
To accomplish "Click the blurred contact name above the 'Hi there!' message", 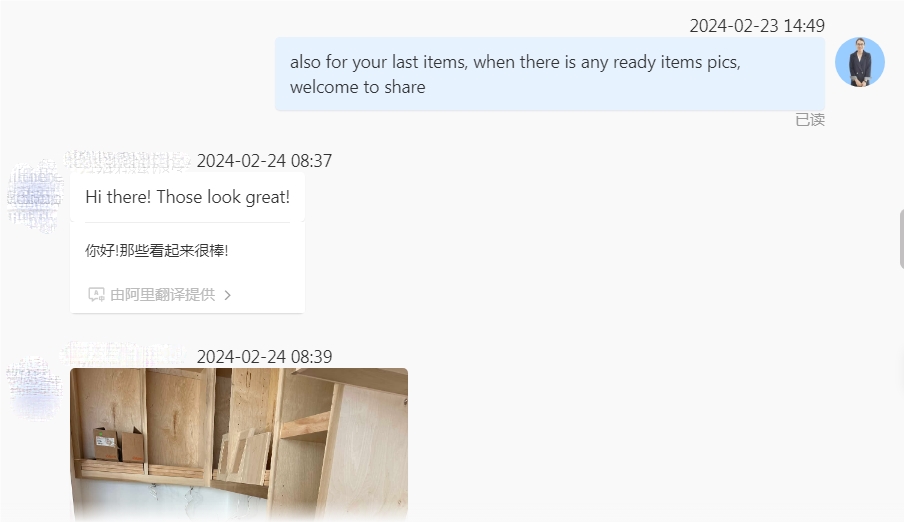I will pos(127,162).
